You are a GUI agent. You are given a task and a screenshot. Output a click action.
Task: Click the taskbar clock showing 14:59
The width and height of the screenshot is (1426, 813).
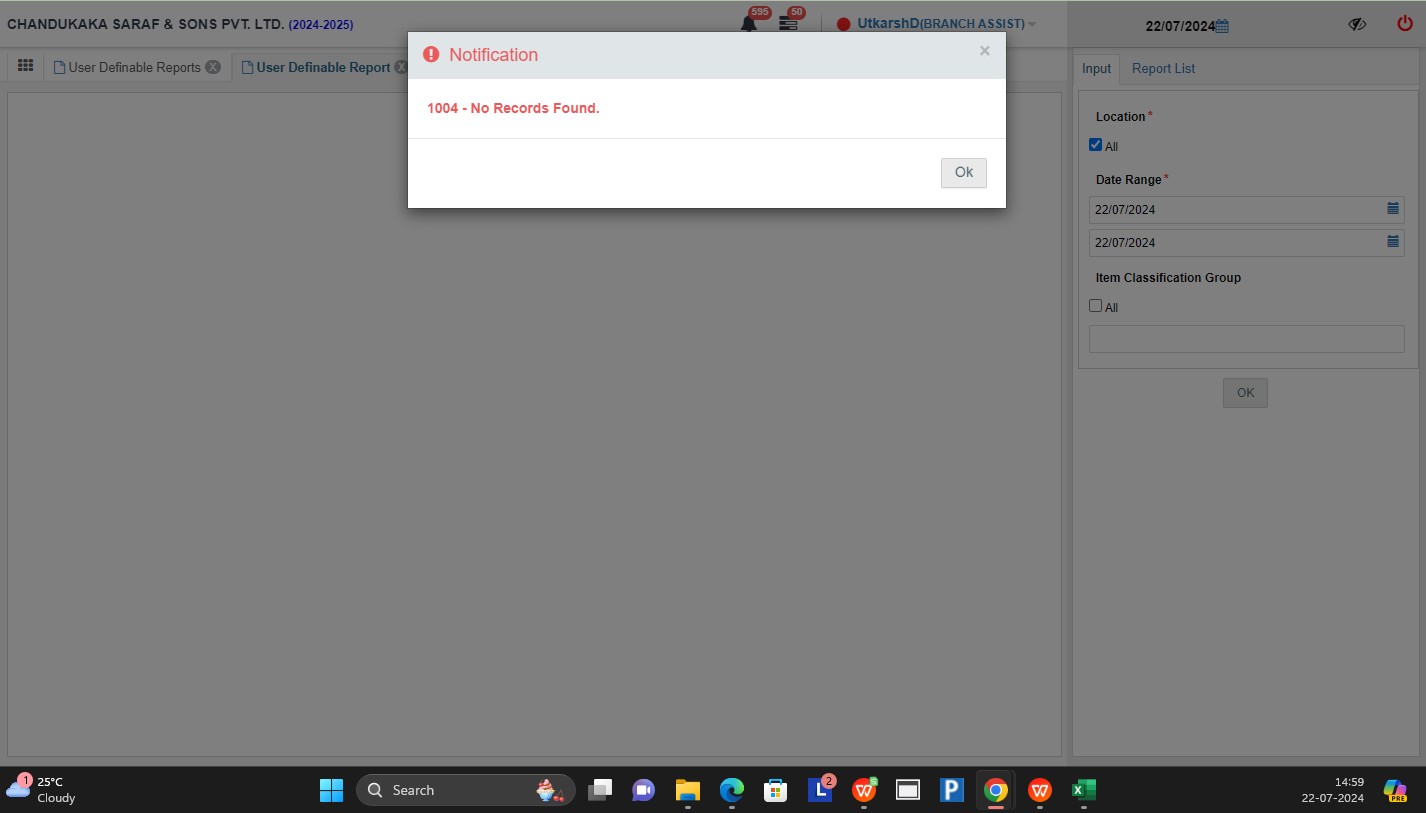tap(1333, 790)
